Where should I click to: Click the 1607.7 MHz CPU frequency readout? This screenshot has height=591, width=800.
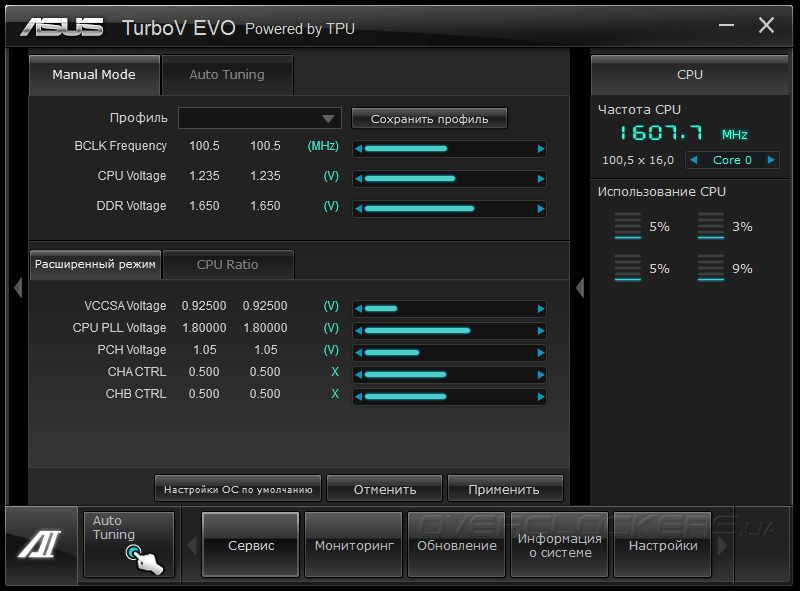coord(683,133)
